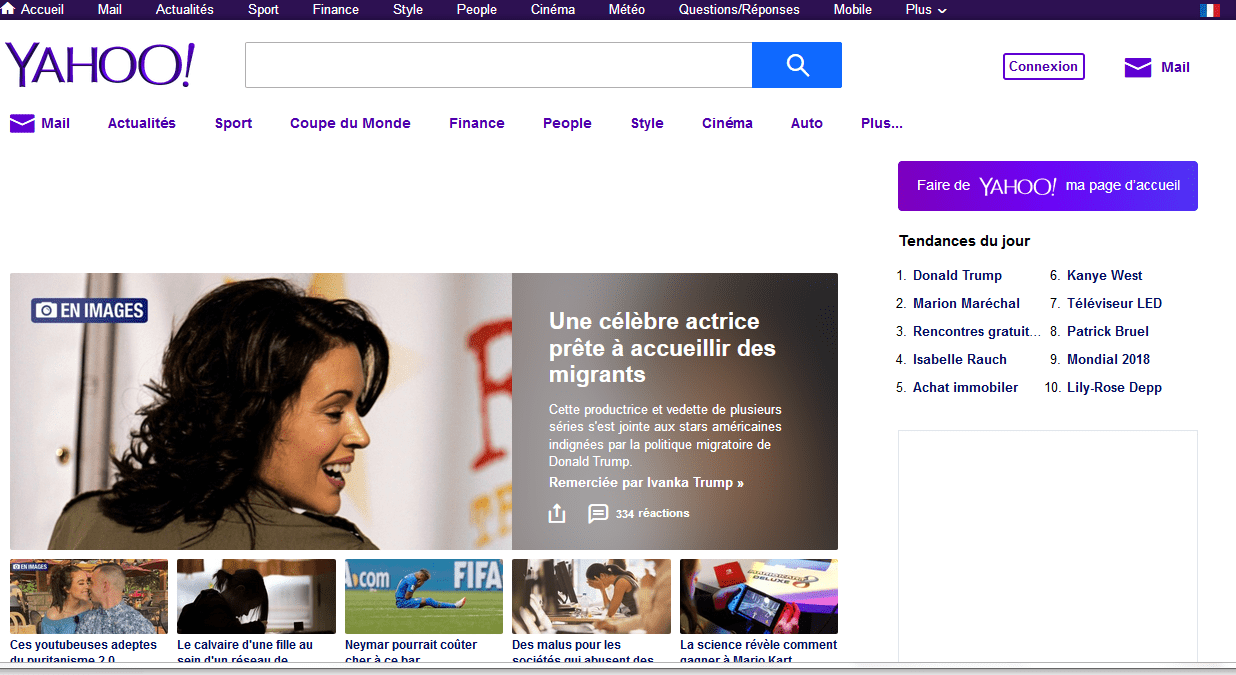Open the calvaire d'une fille thumbnail
1236x675 pixels.
point(256,596)
